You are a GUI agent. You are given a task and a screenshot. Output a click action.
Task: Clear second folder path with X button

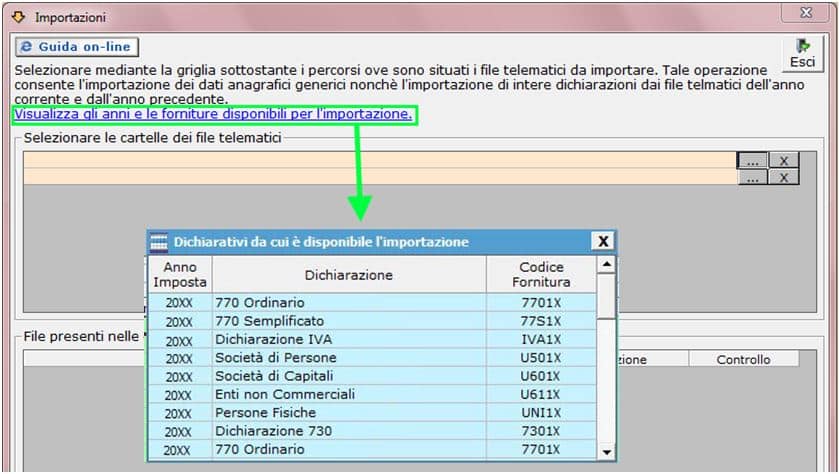click(785, 177)
